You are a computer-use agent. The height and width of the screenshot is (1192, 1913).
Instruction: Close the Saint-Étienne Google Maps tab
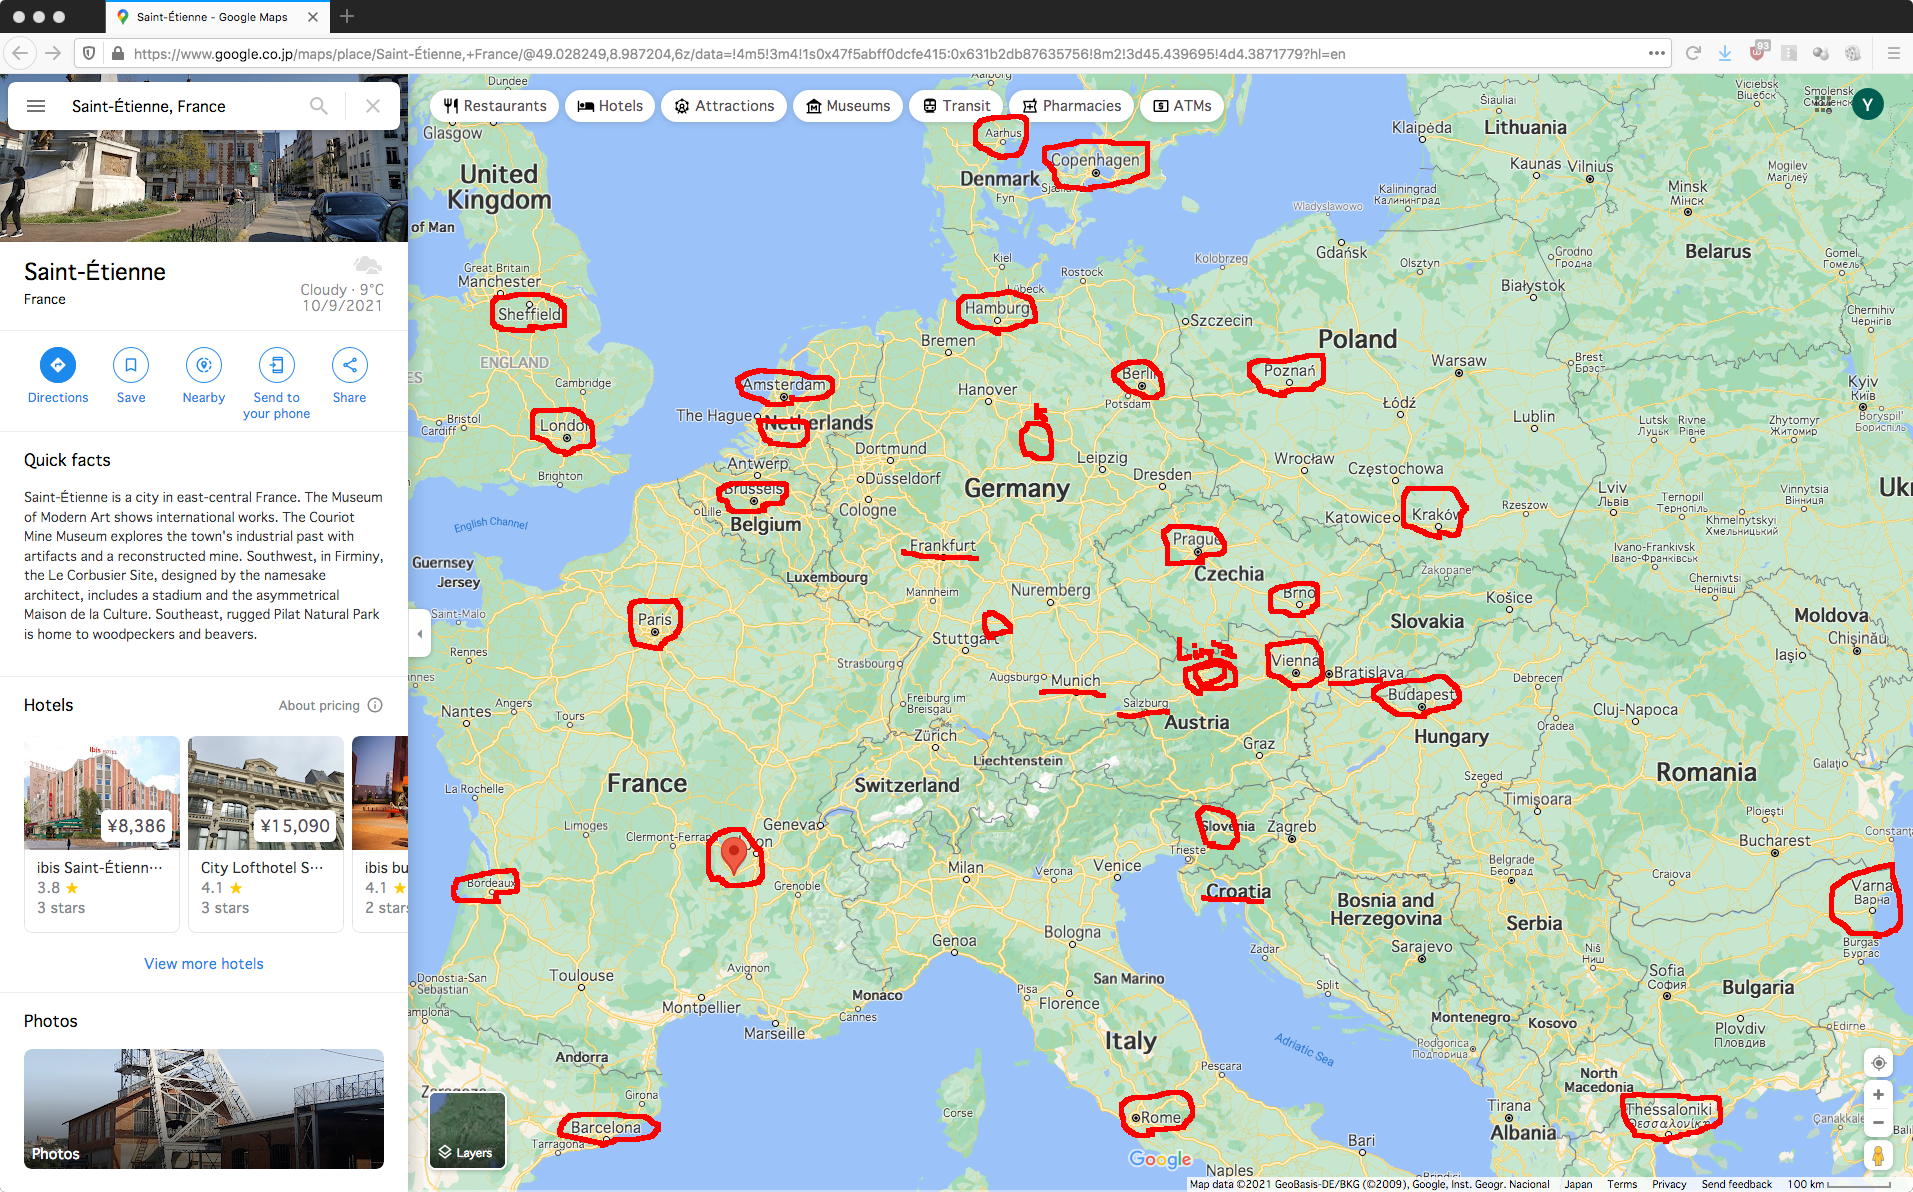pos(313,17)
